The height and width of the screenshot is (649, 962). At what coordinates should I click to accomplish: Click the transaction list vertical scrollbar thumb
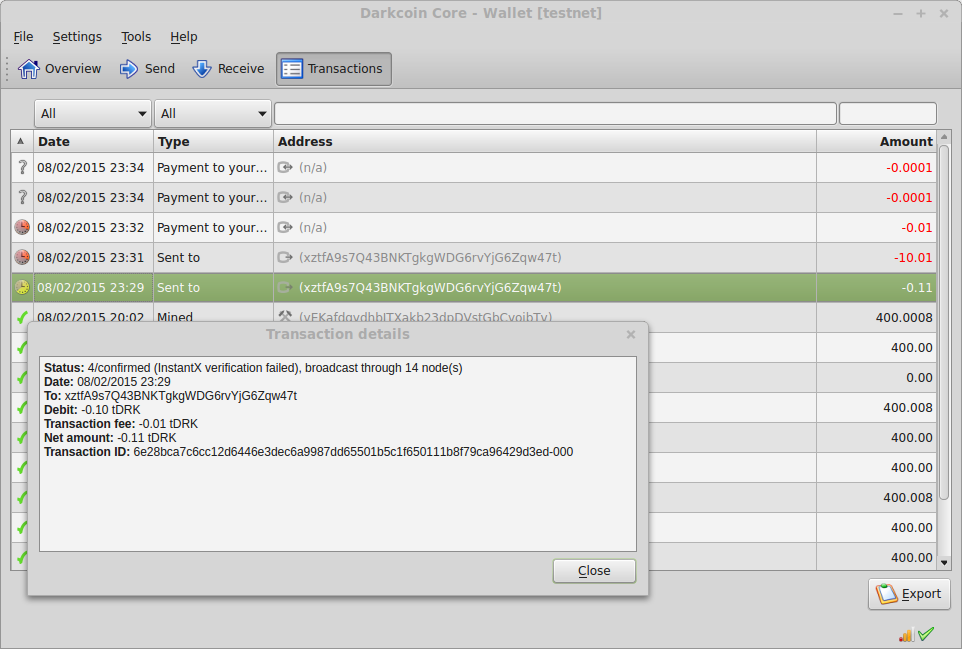tap(944, 323)
